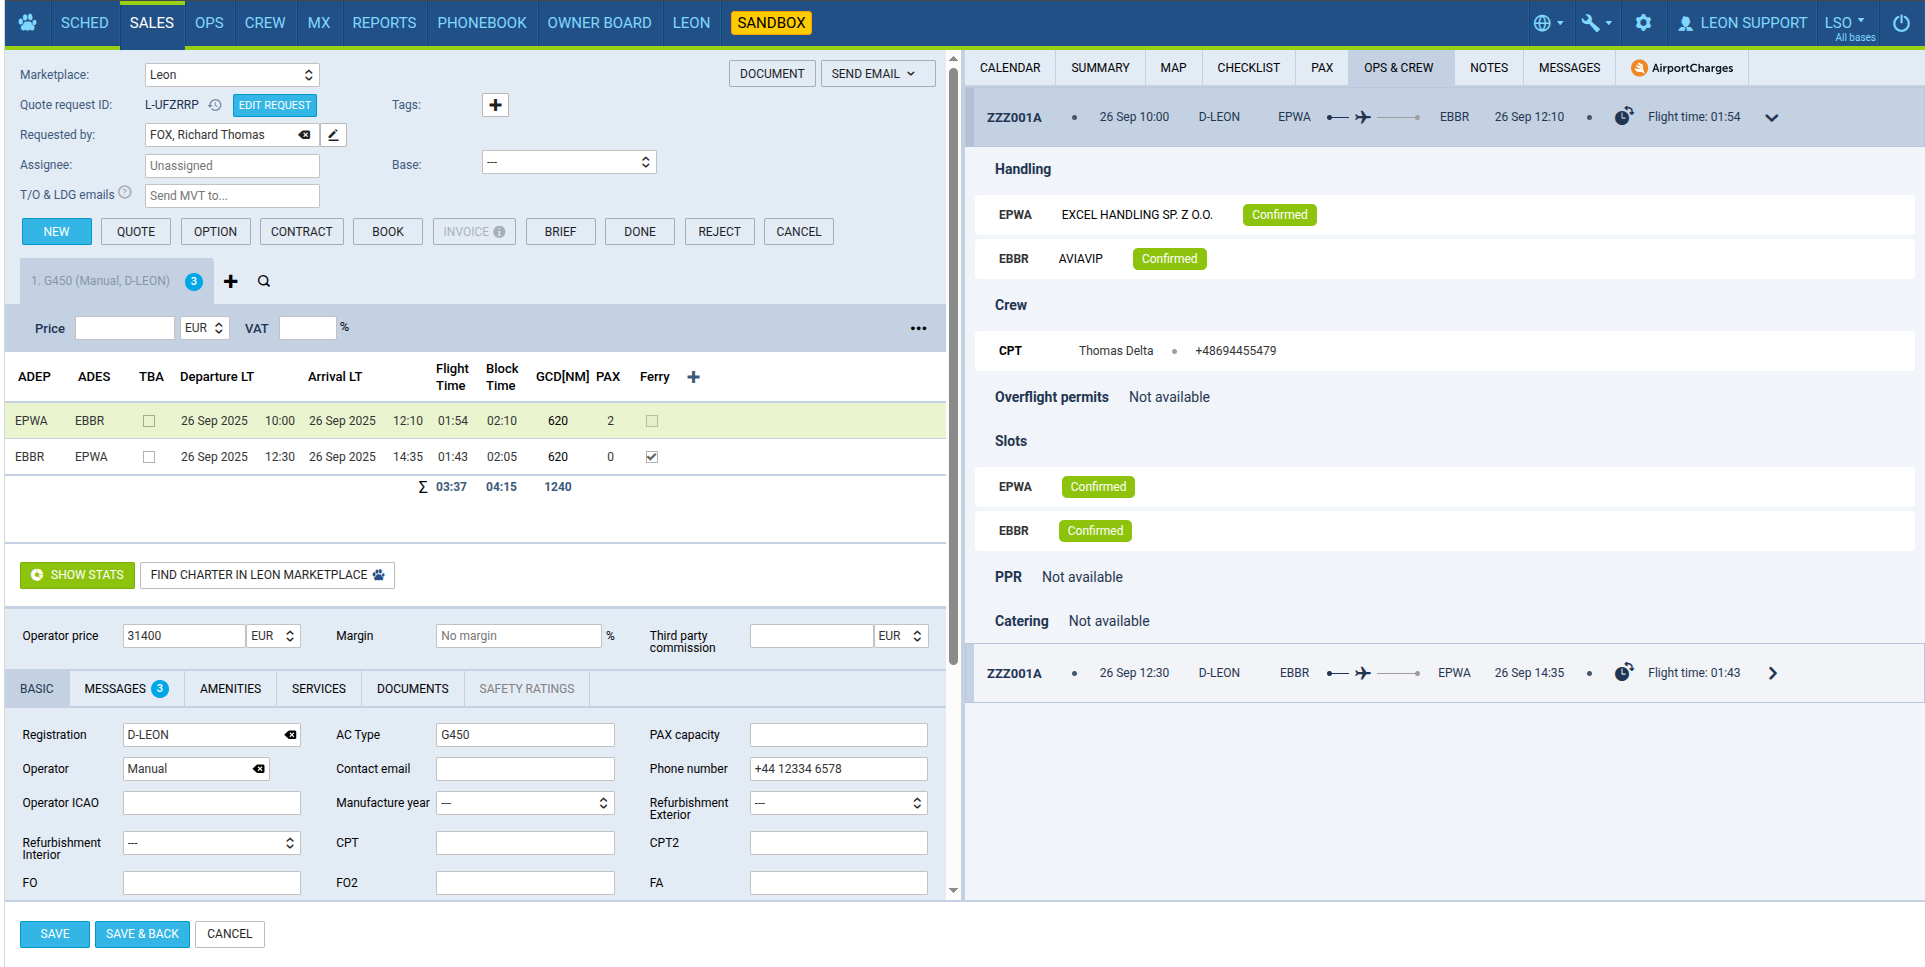Click the Operator price input field
The image size is (1925, 967).
tap(183, 636)
